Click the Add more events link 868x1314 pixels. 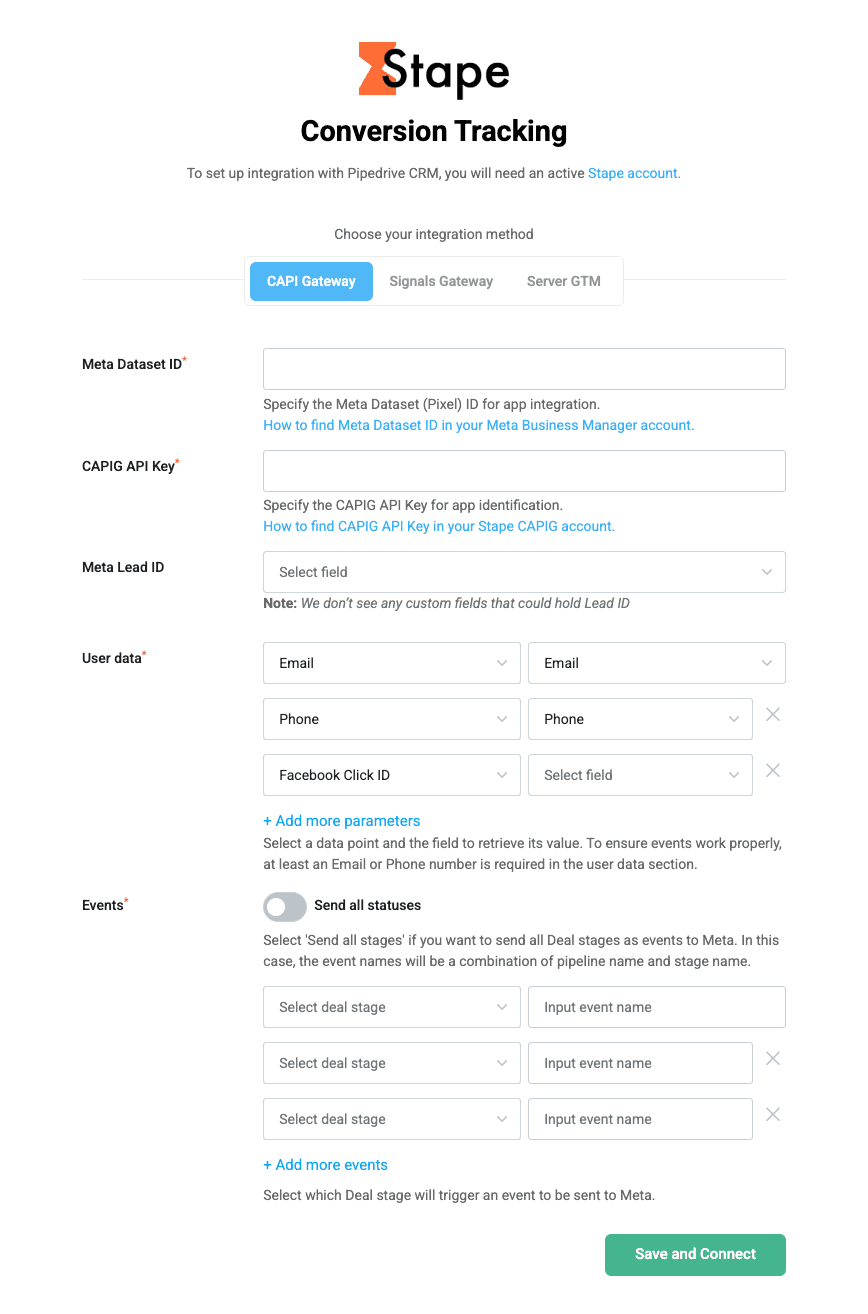point(326,1165)
